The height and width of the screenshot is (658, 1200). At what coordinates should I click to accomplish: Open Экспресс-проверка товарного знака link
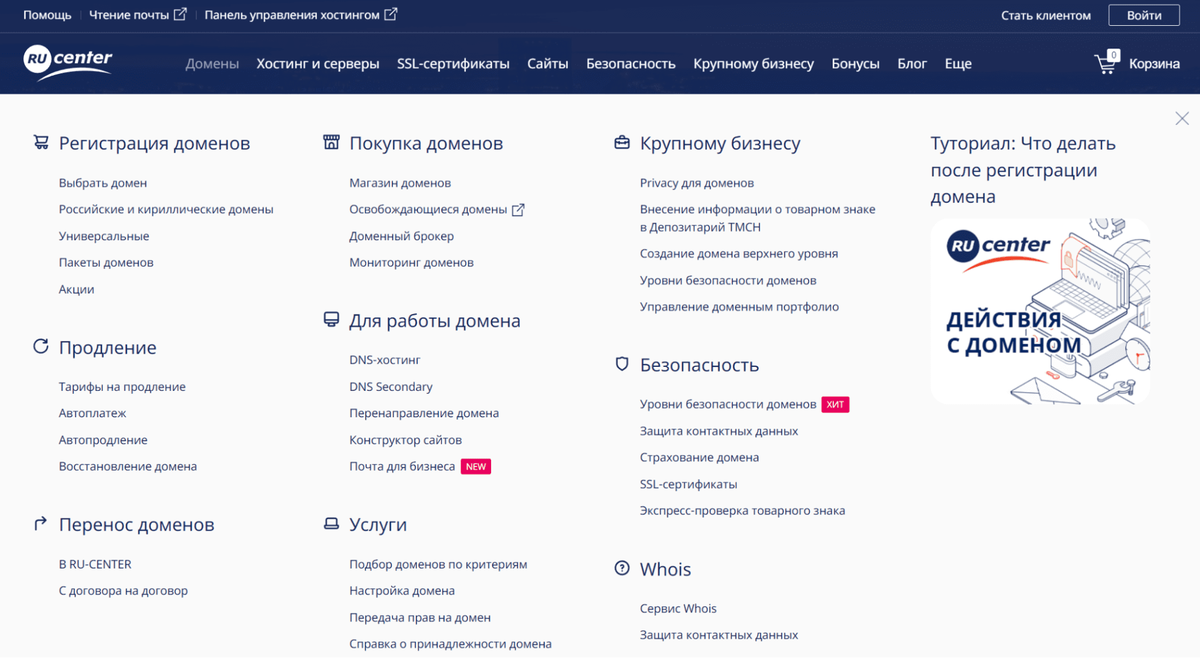click(x=742, y=510)
